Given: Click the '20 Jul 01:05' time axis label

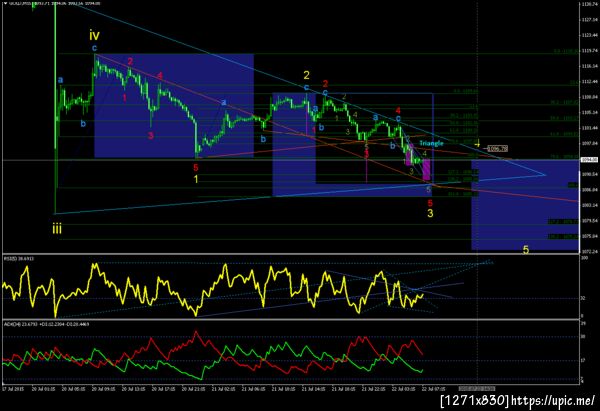Looking at the screenshot, I should (x=44, y=389).
